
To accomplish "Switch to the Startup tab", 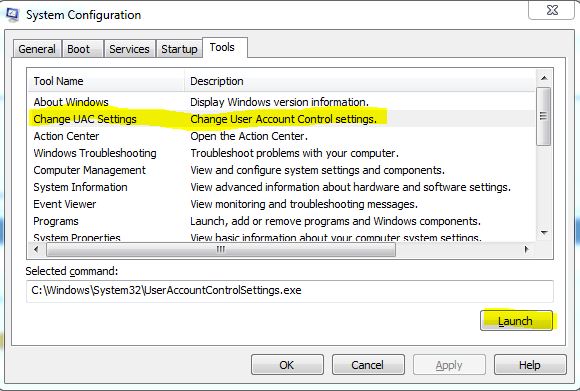I will click(179, 49).
